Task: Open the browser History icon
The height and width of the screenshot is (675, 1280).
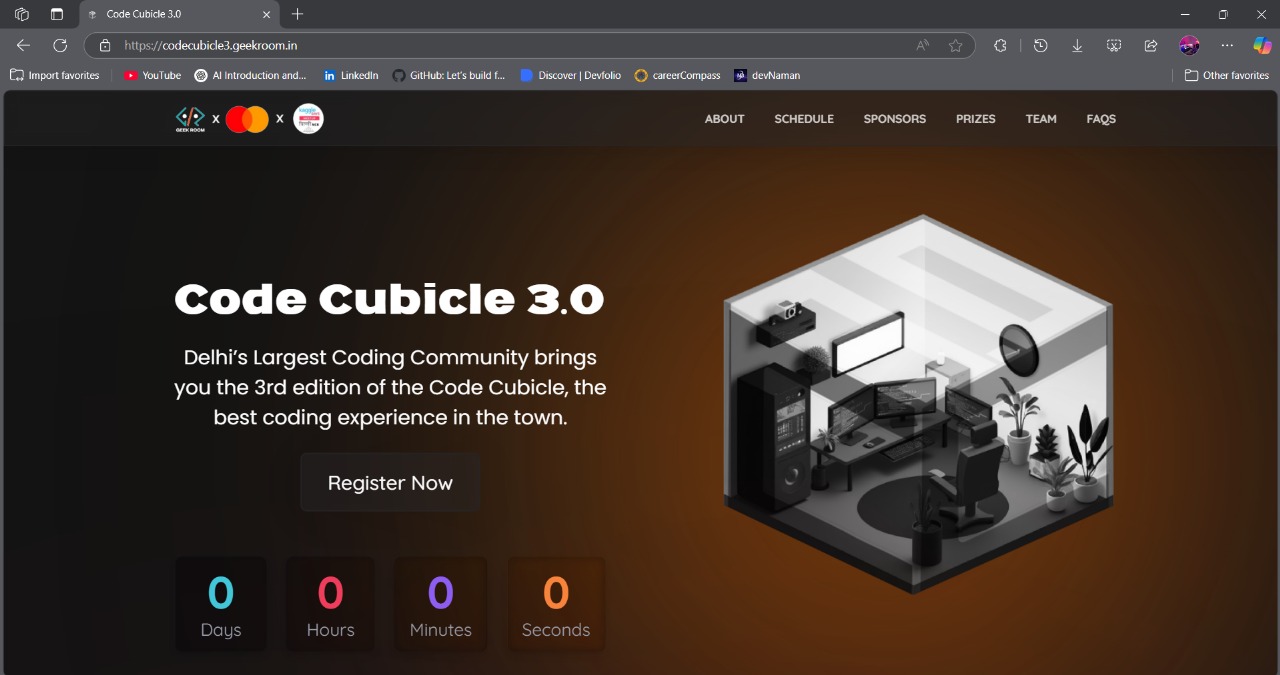Action: coord(1040,45)
